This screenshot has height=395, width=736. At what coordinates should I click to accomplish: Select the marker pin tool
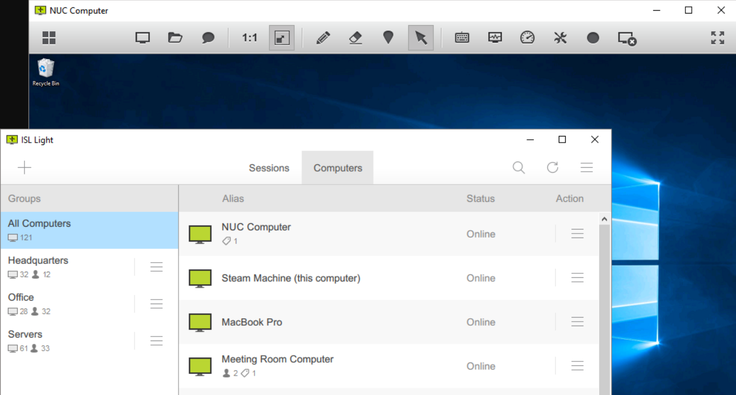(x=388, y=38)
